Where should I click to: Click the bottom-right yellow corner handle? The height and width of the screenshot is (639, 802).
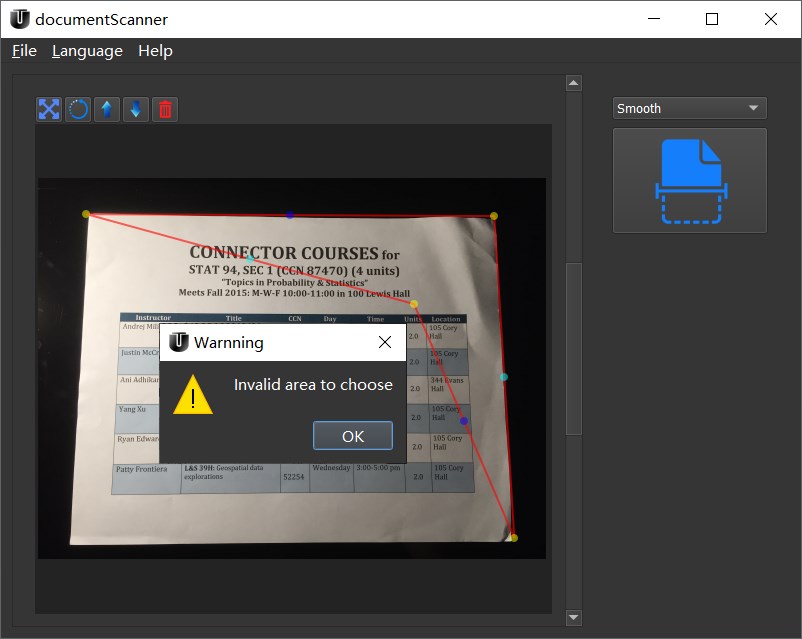(514, 538)
